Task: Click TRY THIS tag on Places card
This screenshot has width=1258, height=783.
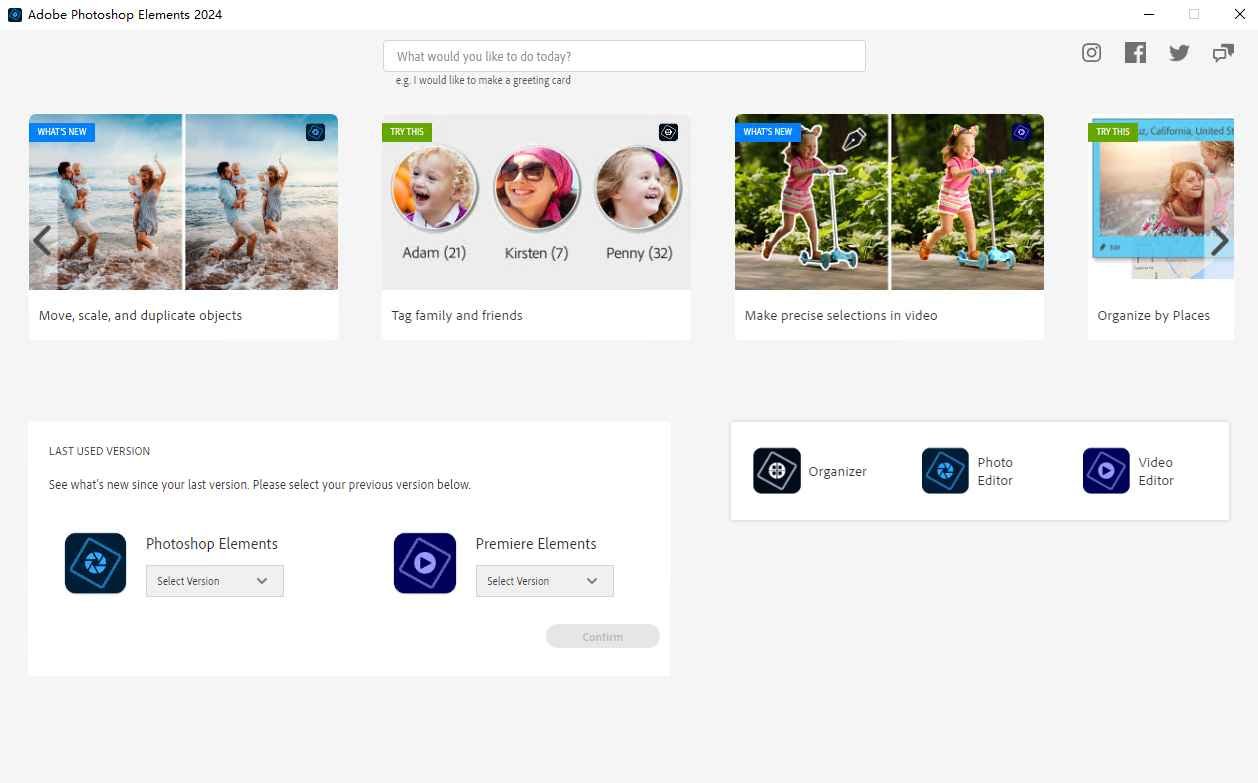Action: 1113,132
